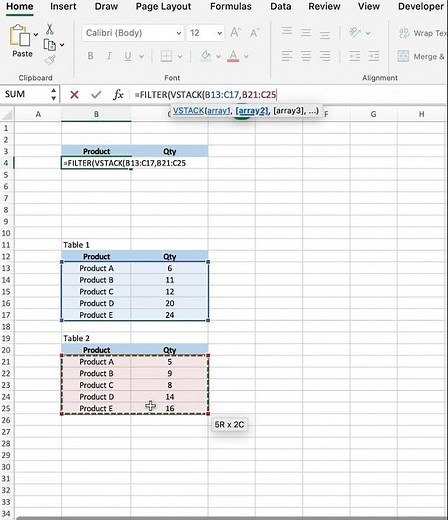
Task: Increase the cell indent
Action: point(374,56)
